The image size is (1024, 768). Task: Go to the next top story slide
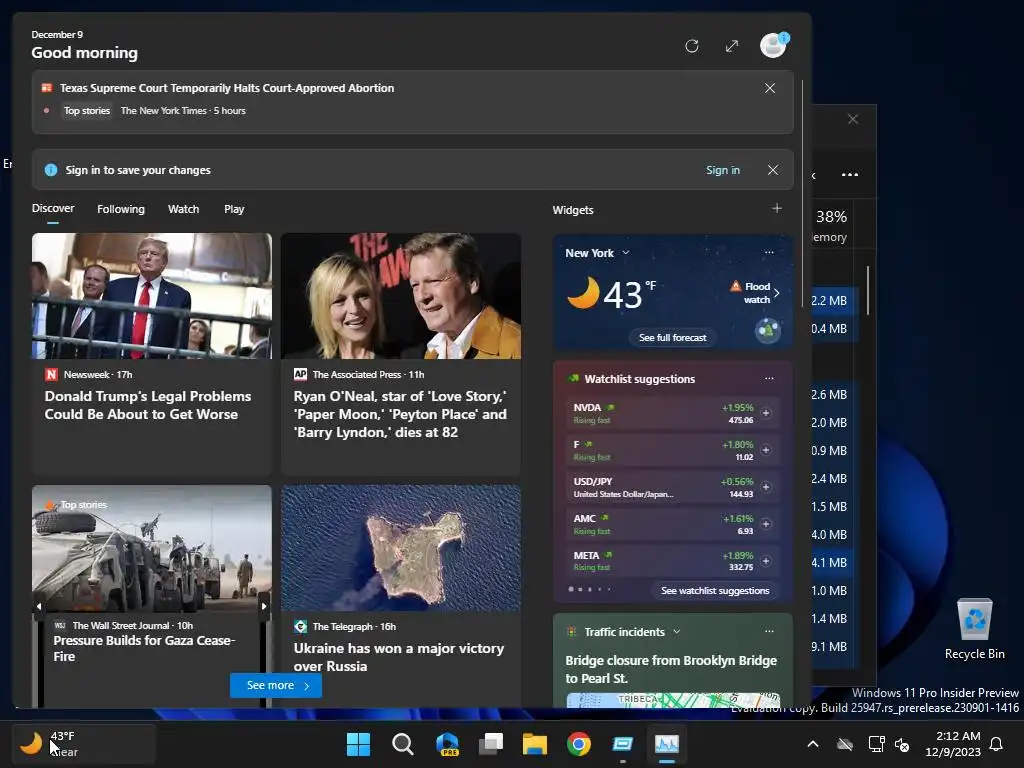(264, 606)
